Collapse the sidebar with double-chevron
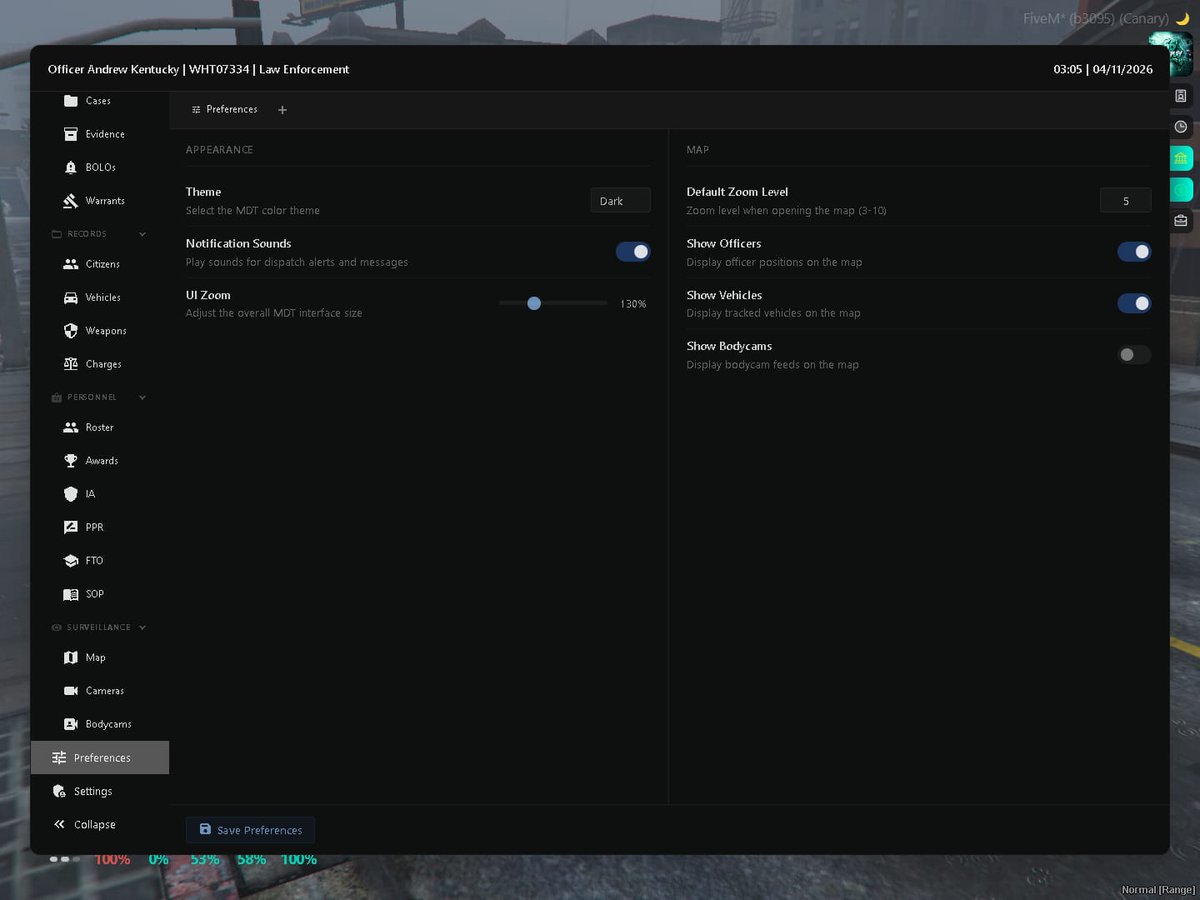1200x900 pixels. click(59, 825)
